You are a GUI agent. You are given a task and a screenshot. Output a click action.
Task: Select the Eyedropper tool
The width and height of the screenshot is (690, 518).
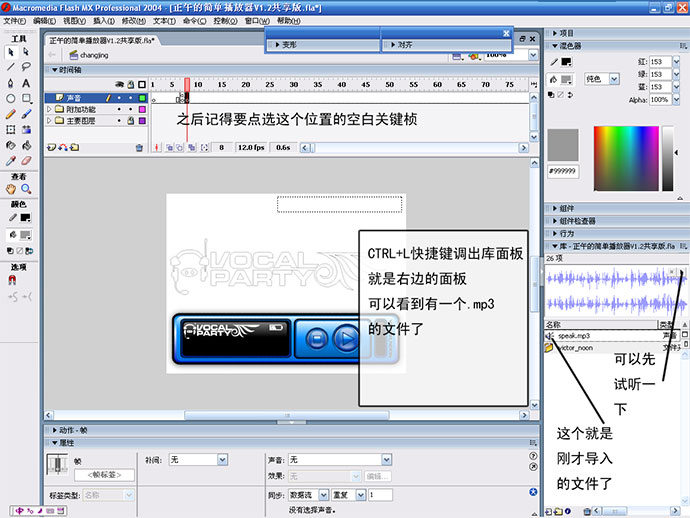tap(11, 161)
